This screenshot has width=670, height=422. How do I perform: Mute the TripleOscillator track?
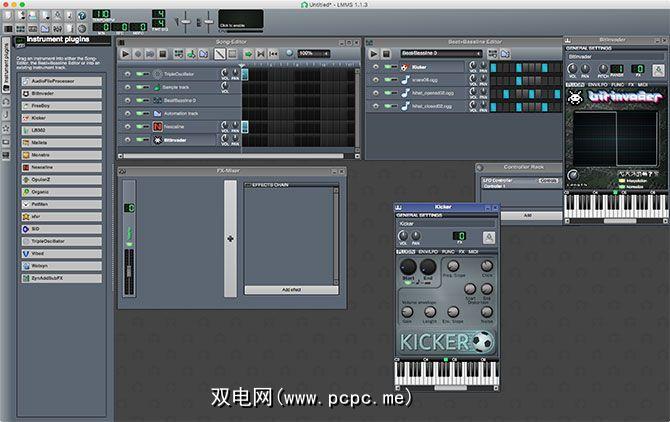138,75
